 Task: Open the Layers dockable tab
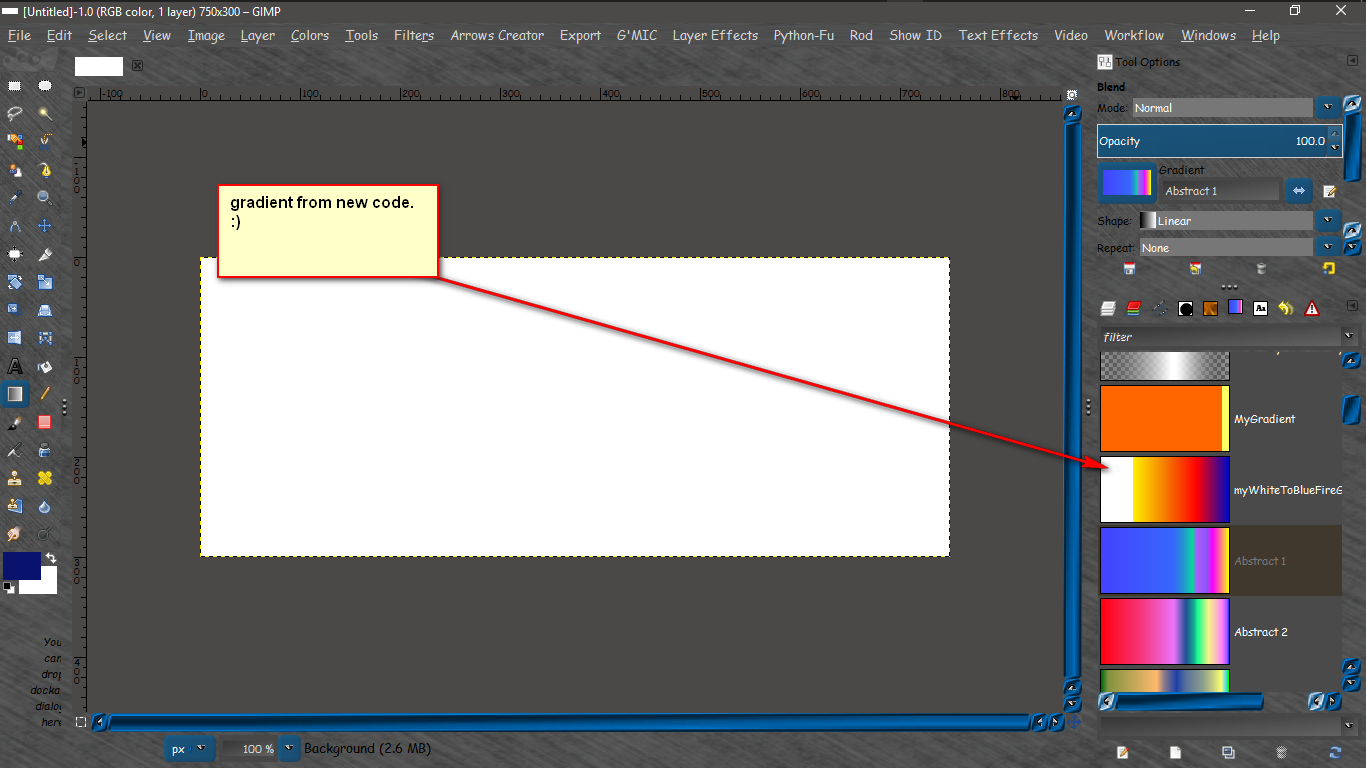point(1108,308)
